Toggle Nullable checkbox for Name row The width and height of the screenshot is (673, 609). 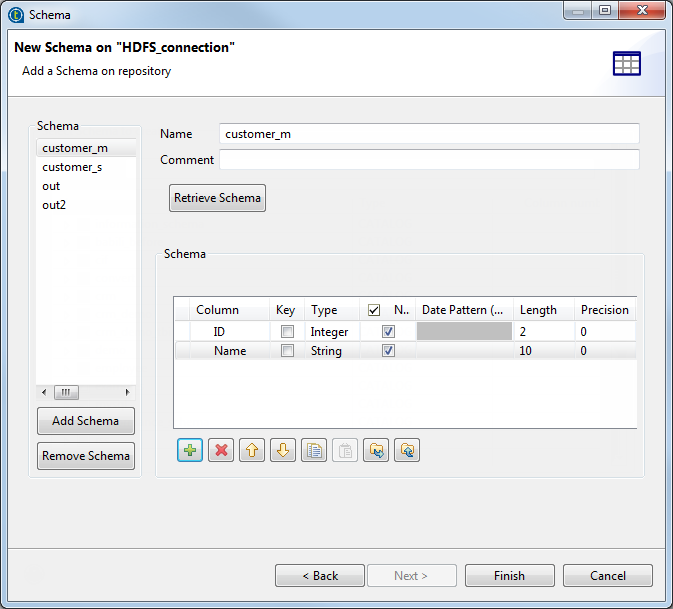point(388,351)
